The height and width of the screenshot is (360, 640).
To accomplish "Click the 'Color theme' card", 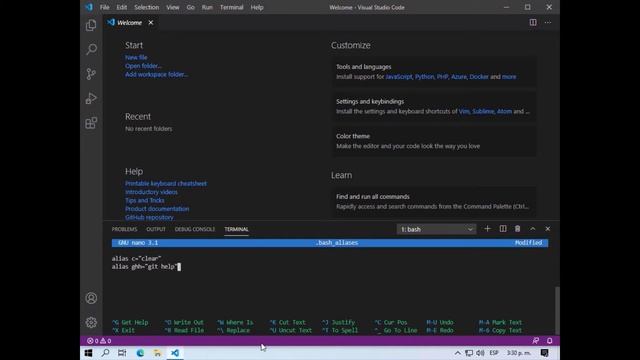I will (x=434, y=141).
